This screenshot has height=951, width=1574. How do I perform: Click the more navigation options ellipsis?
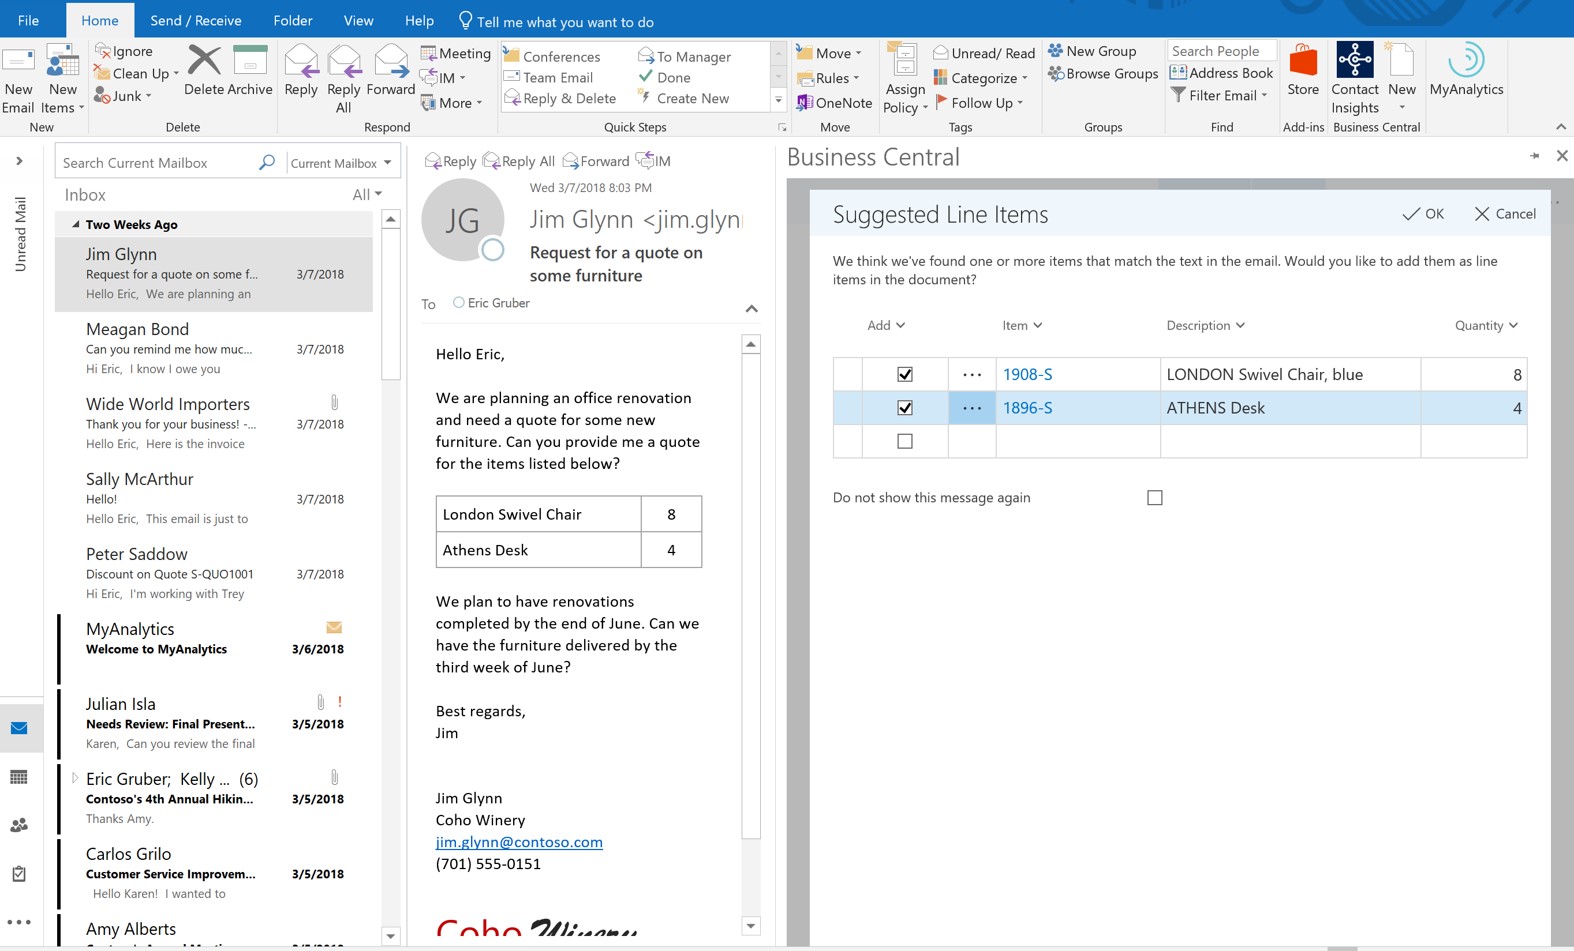pos(19,922)
